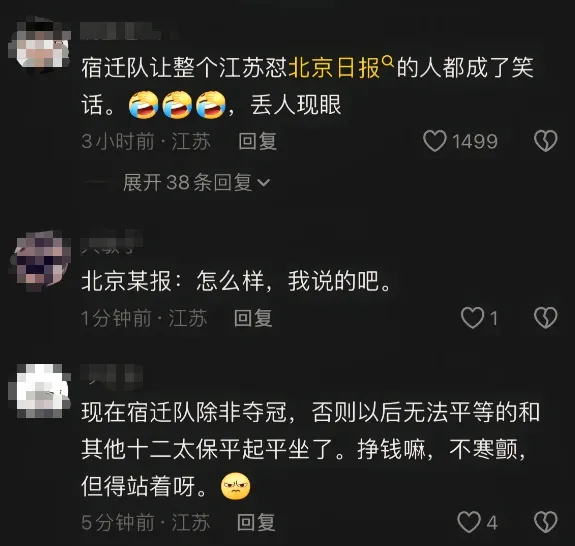The image size is (575, 546).
Task: Open third commenter's blurred username
Action: point(111,376)
